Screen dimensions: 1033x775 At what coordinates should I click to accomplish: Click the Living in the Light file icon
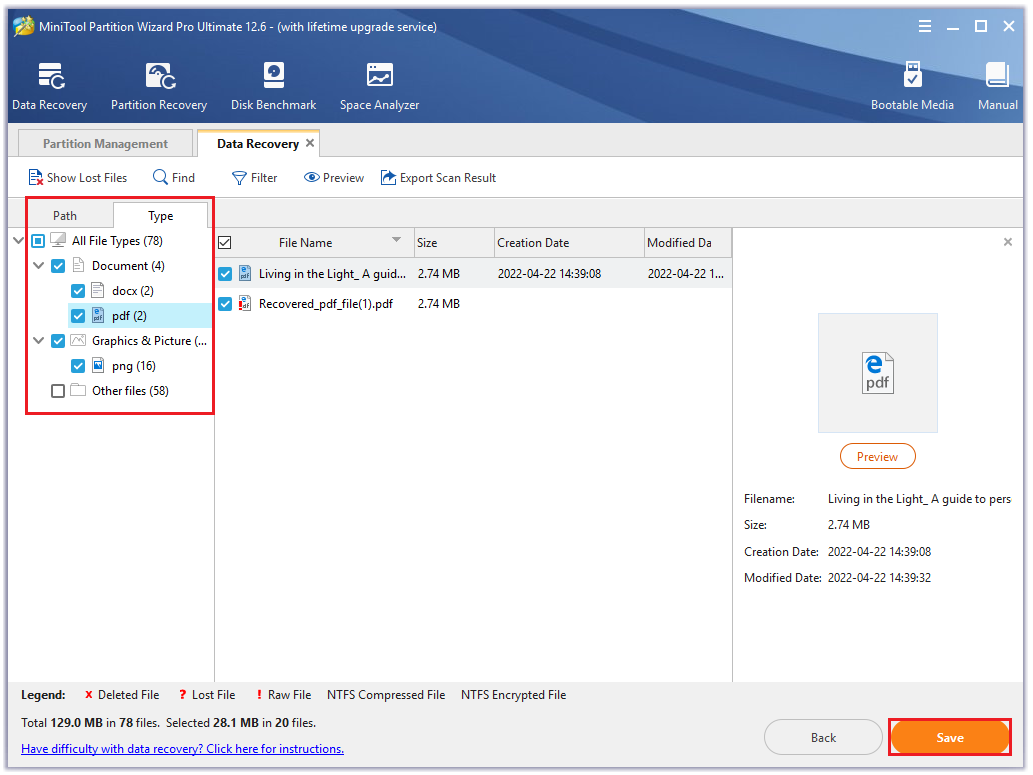coord(244,273)
